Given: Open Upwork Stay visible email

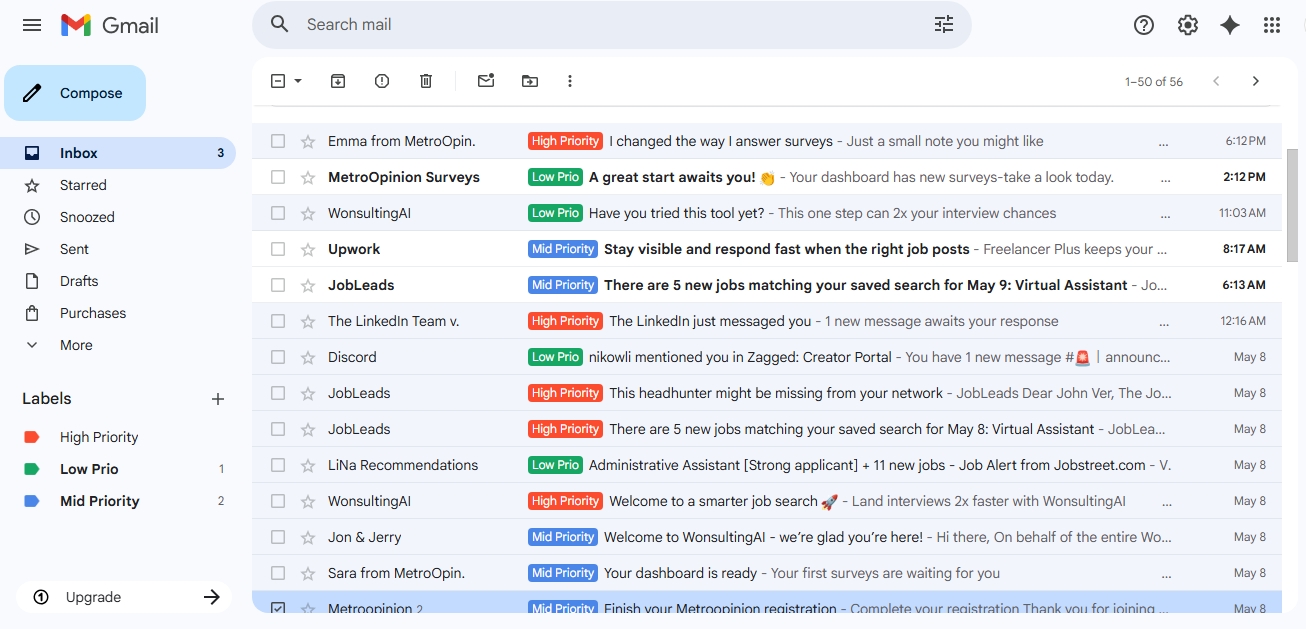Looking at the screenshot, I should point(767,249).
